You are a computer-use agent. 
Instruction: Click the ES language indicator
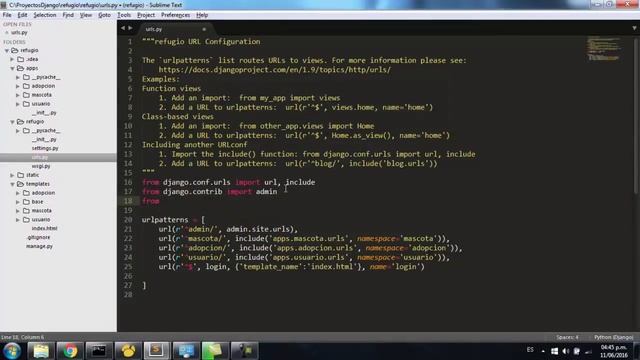coord(530,350)
